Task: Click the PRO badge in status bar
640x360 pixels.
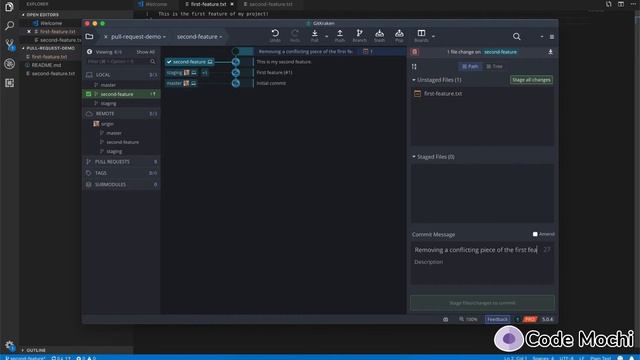Action: [x=530, y=320]
